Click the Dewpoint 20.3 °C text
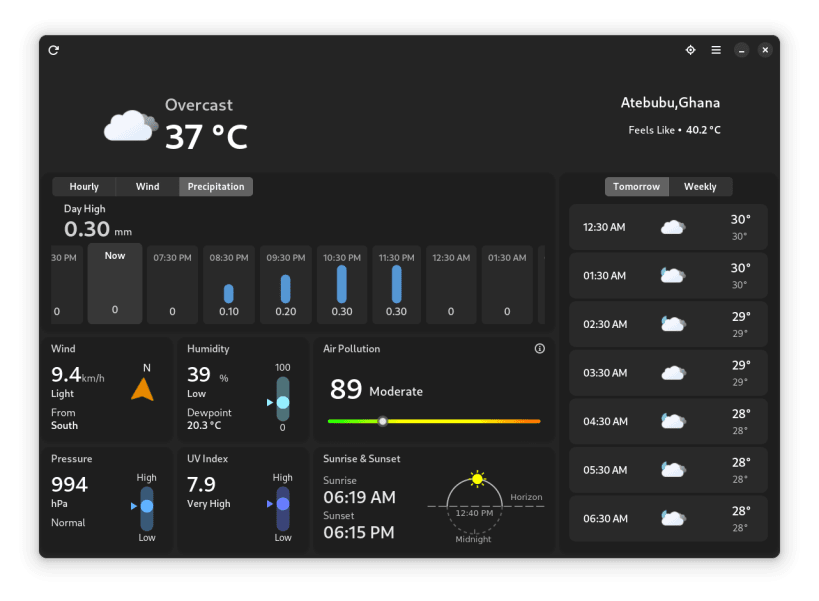This screenshot has width=819, height=601. pos(209,419)
